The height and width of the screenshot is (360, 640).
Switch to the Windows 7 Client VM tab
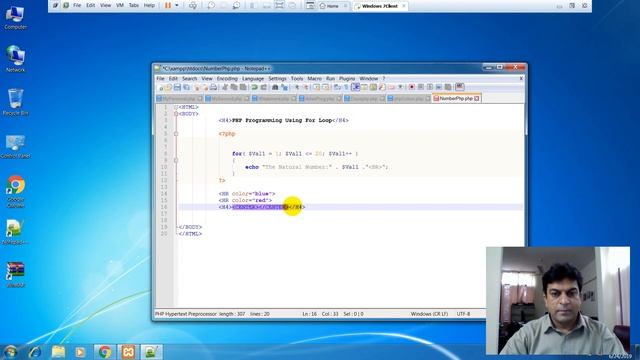379,6
